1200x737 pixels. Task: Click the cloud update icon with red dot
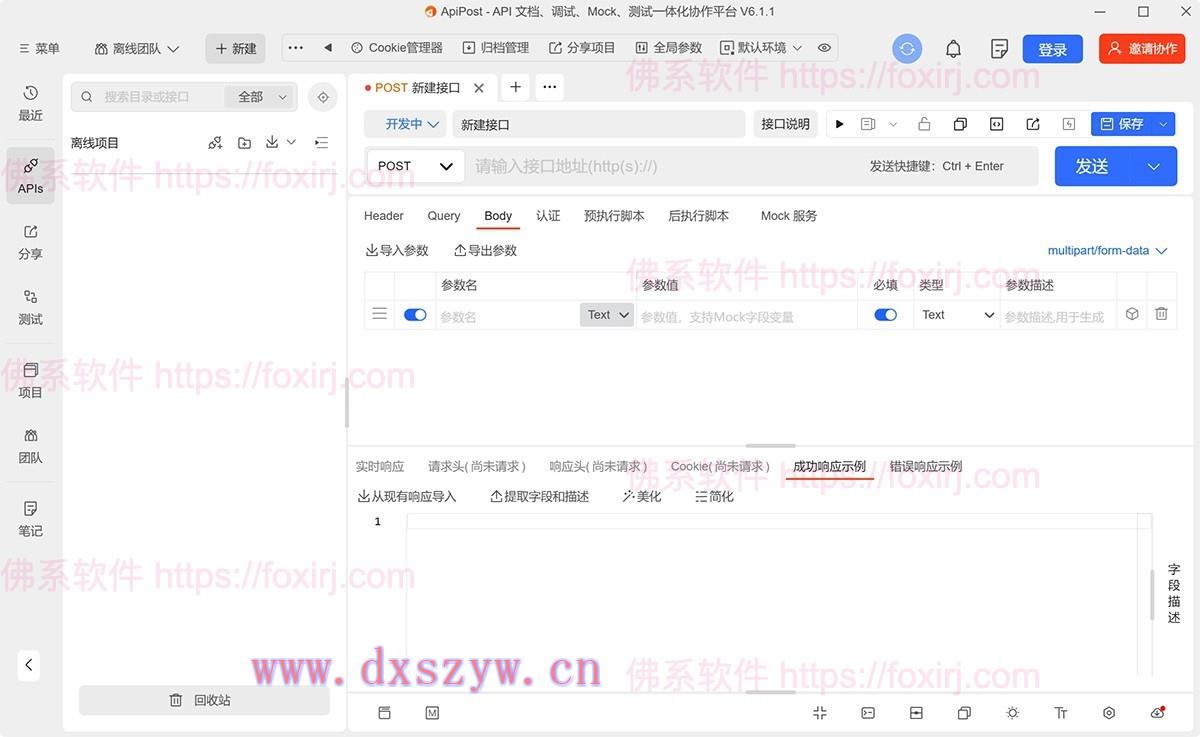(1158, 713)
